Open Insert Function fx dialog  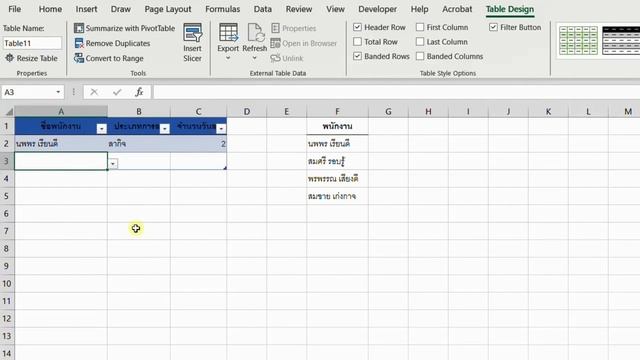tap(139, 92)
